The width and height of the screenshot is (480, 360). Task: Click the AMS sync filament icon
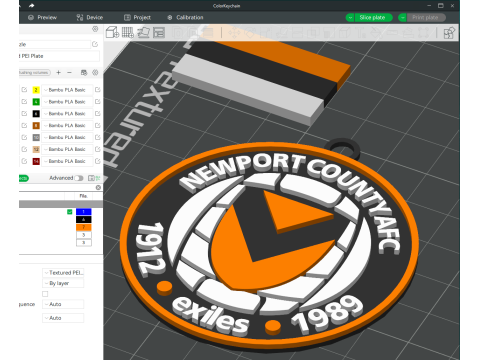pos(84,72)
